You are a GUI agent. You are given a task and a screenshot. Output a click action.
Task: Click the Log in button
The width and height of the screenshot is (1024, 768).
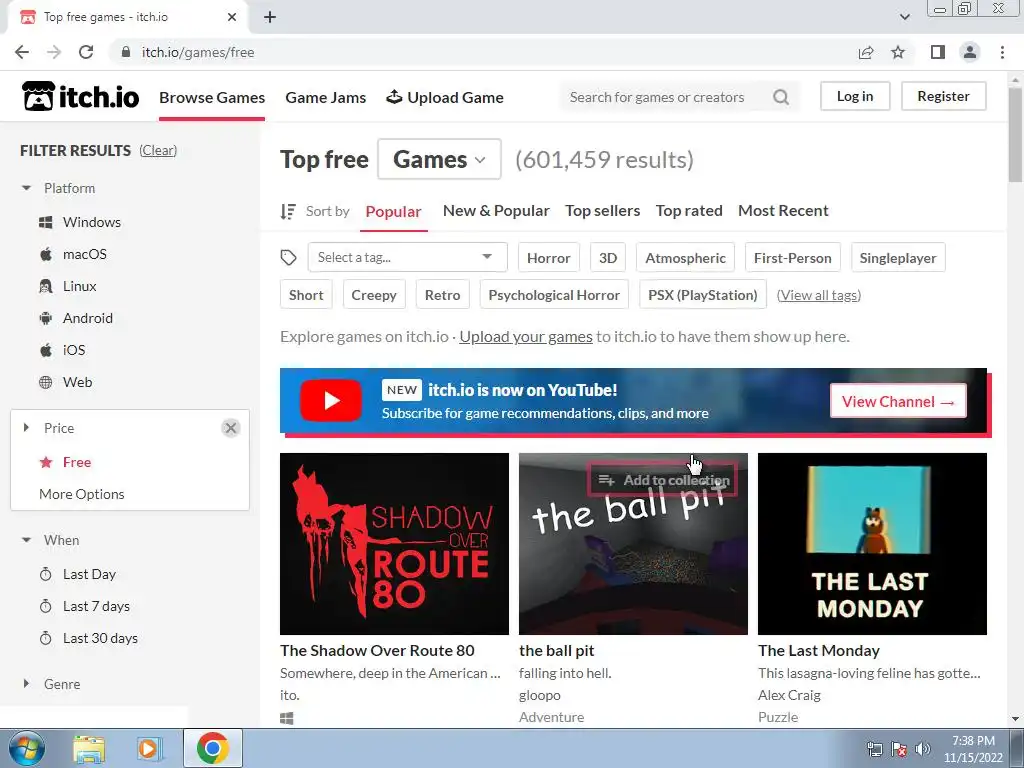(855, 97)
